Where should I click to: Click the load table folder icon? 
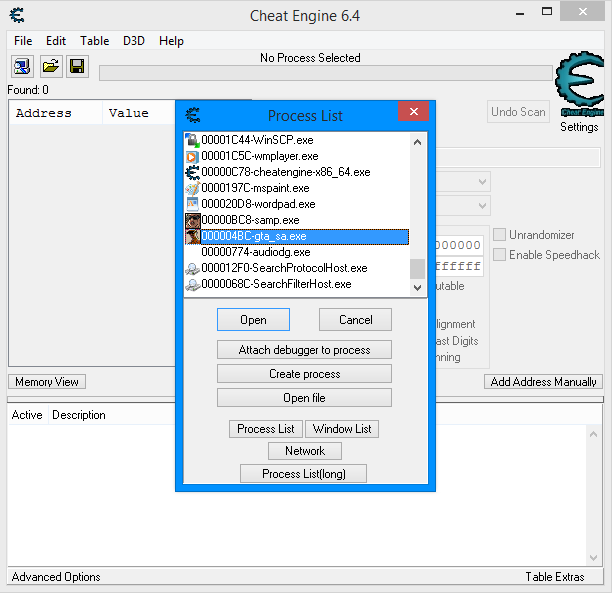pyautogui.click(x=51, y=66)
